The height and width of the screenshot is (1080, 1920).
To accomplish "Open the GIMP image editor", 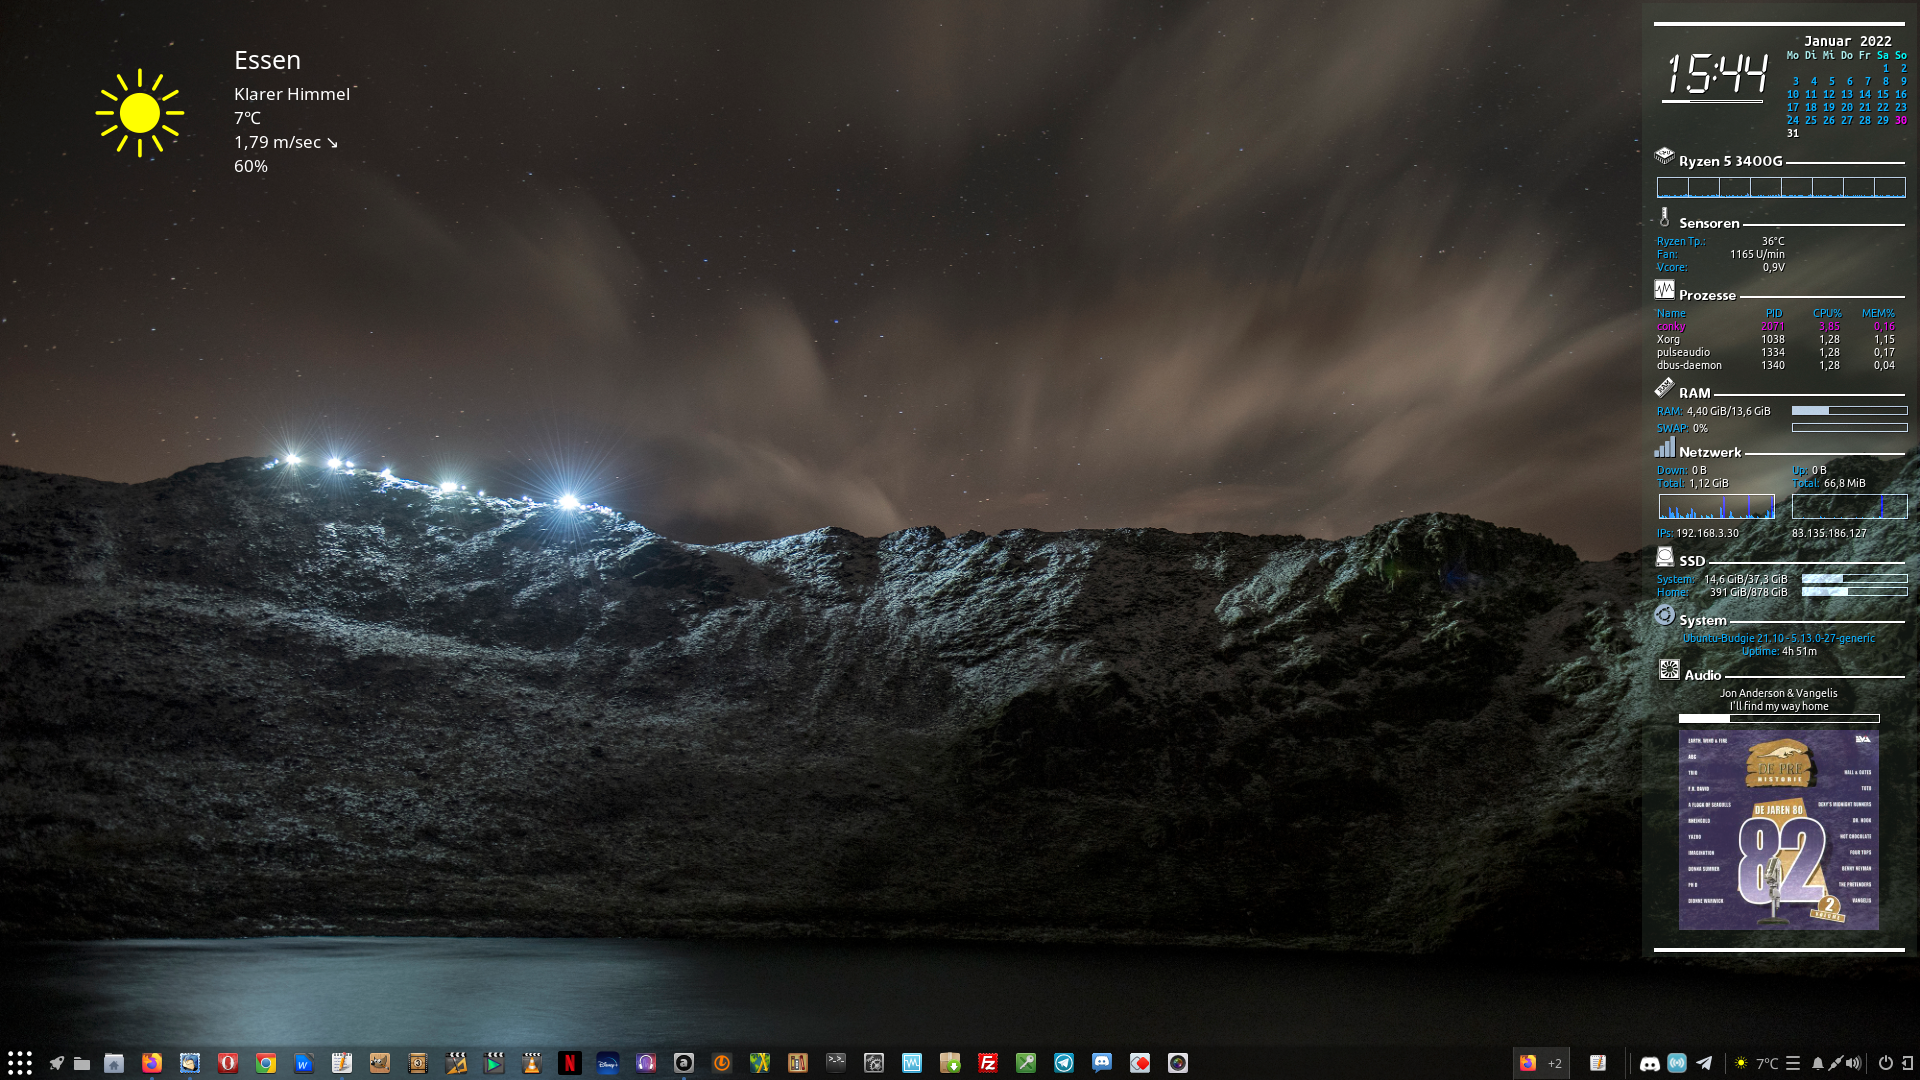I will [380, 1063].
